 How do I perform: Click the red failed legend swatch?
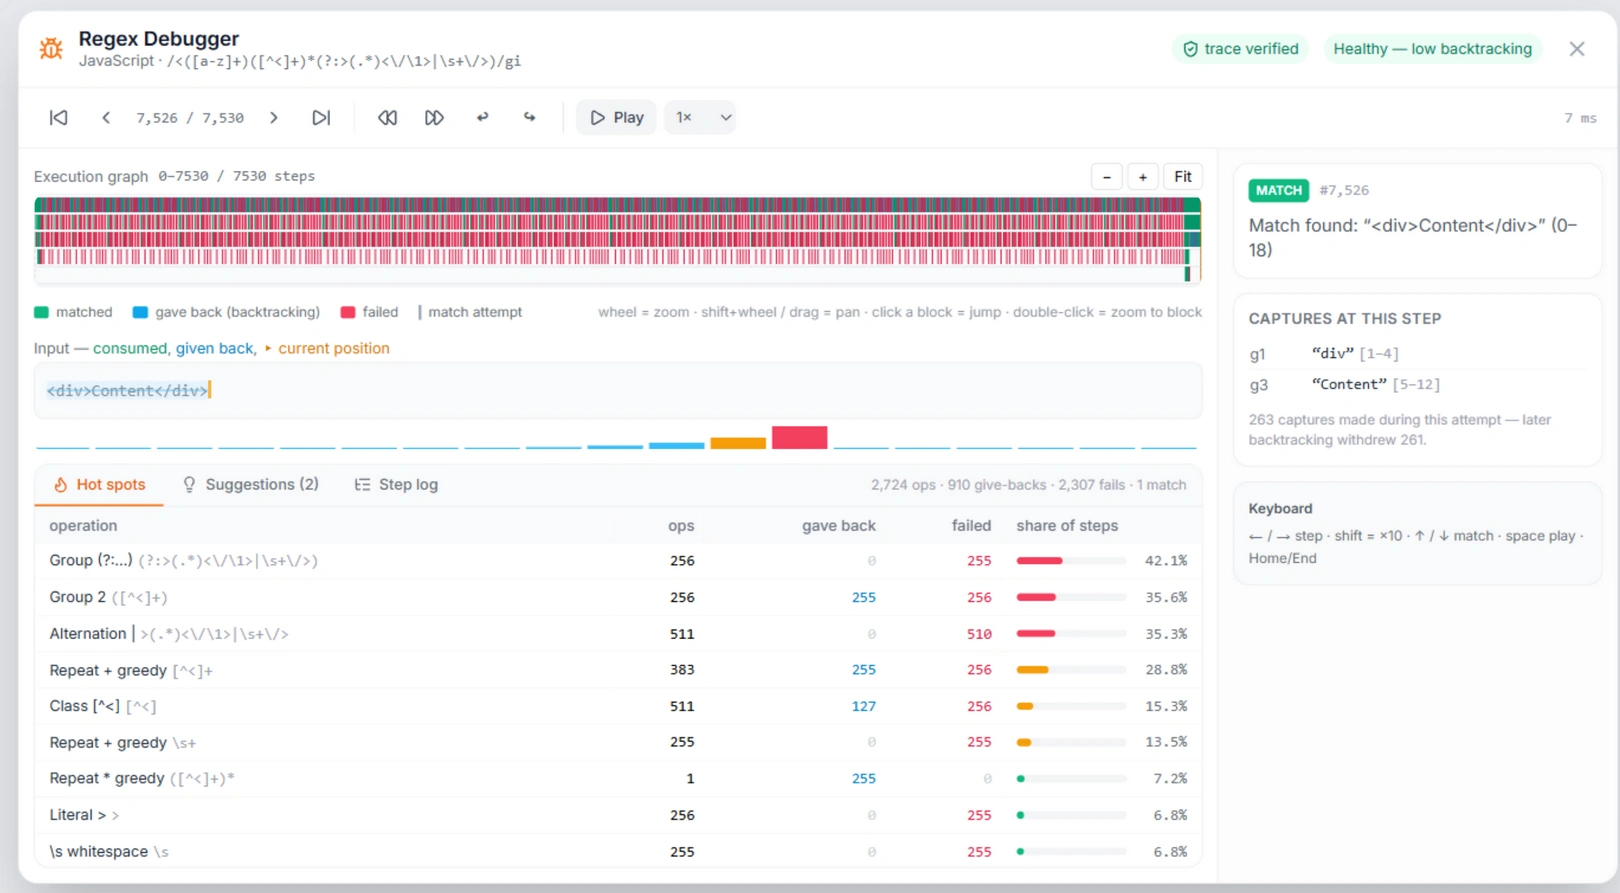click(x=348, y=312)
